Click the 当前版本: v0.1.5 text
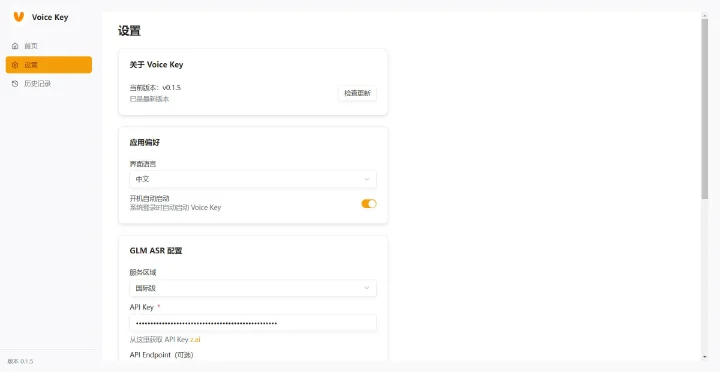Viewport: 720px width, 372px height. 155,88
